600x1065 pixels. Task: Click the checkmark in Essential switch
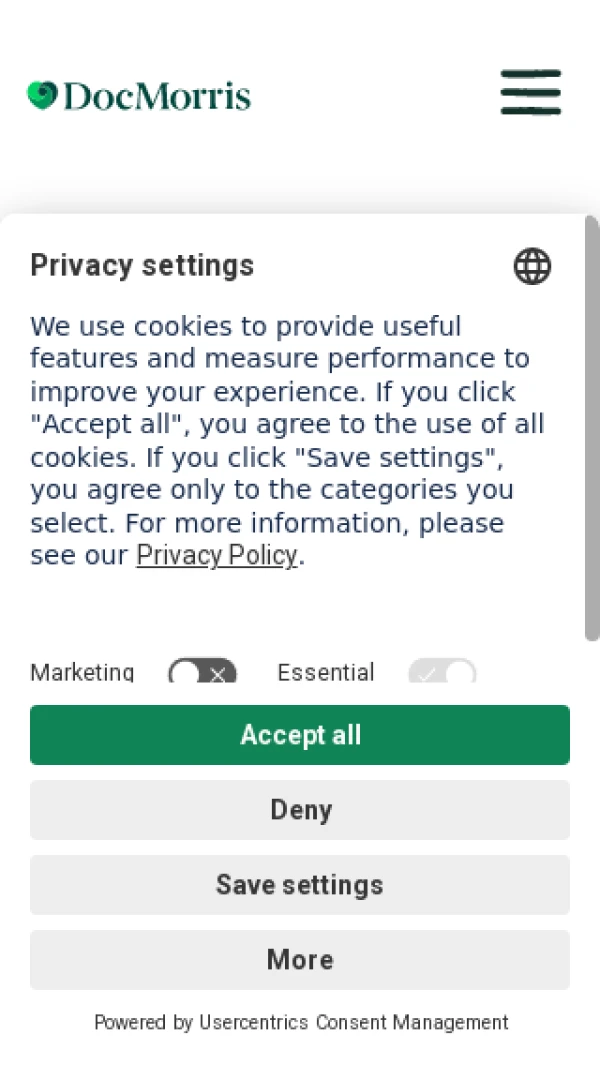tap(427, 675)
